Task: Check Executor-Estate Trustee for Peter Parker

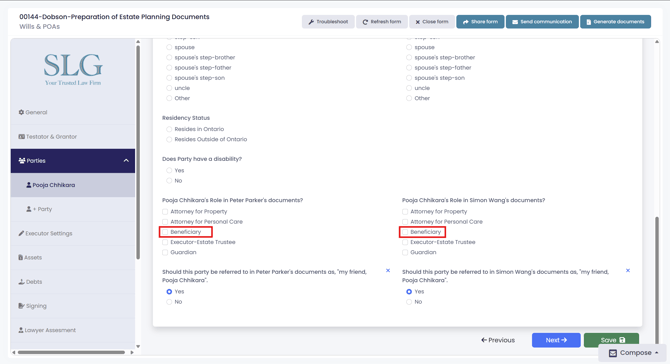Action: [x=165, y=242]
